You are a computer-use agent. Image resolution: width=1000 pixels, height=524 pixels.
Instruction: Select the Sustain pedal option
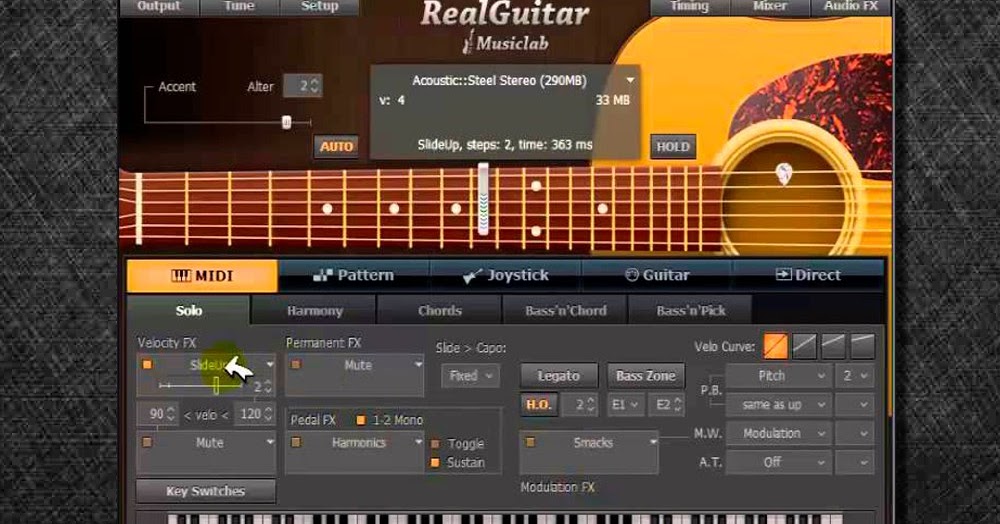click(x=436, y=463)
